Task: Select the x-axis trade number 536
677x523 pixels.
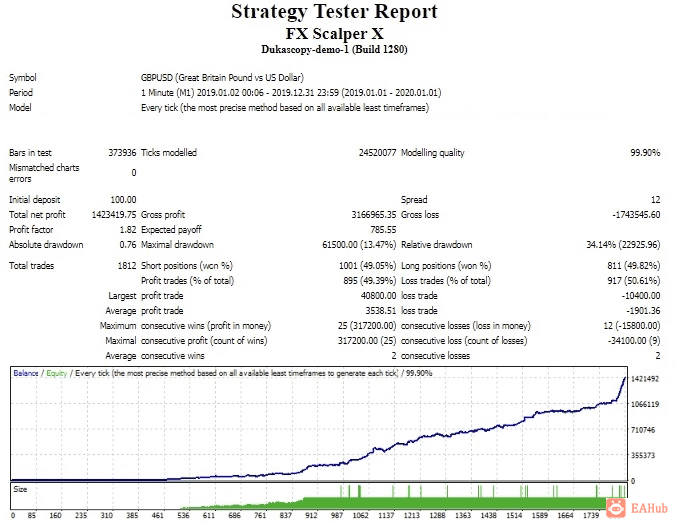Action: 183,515
